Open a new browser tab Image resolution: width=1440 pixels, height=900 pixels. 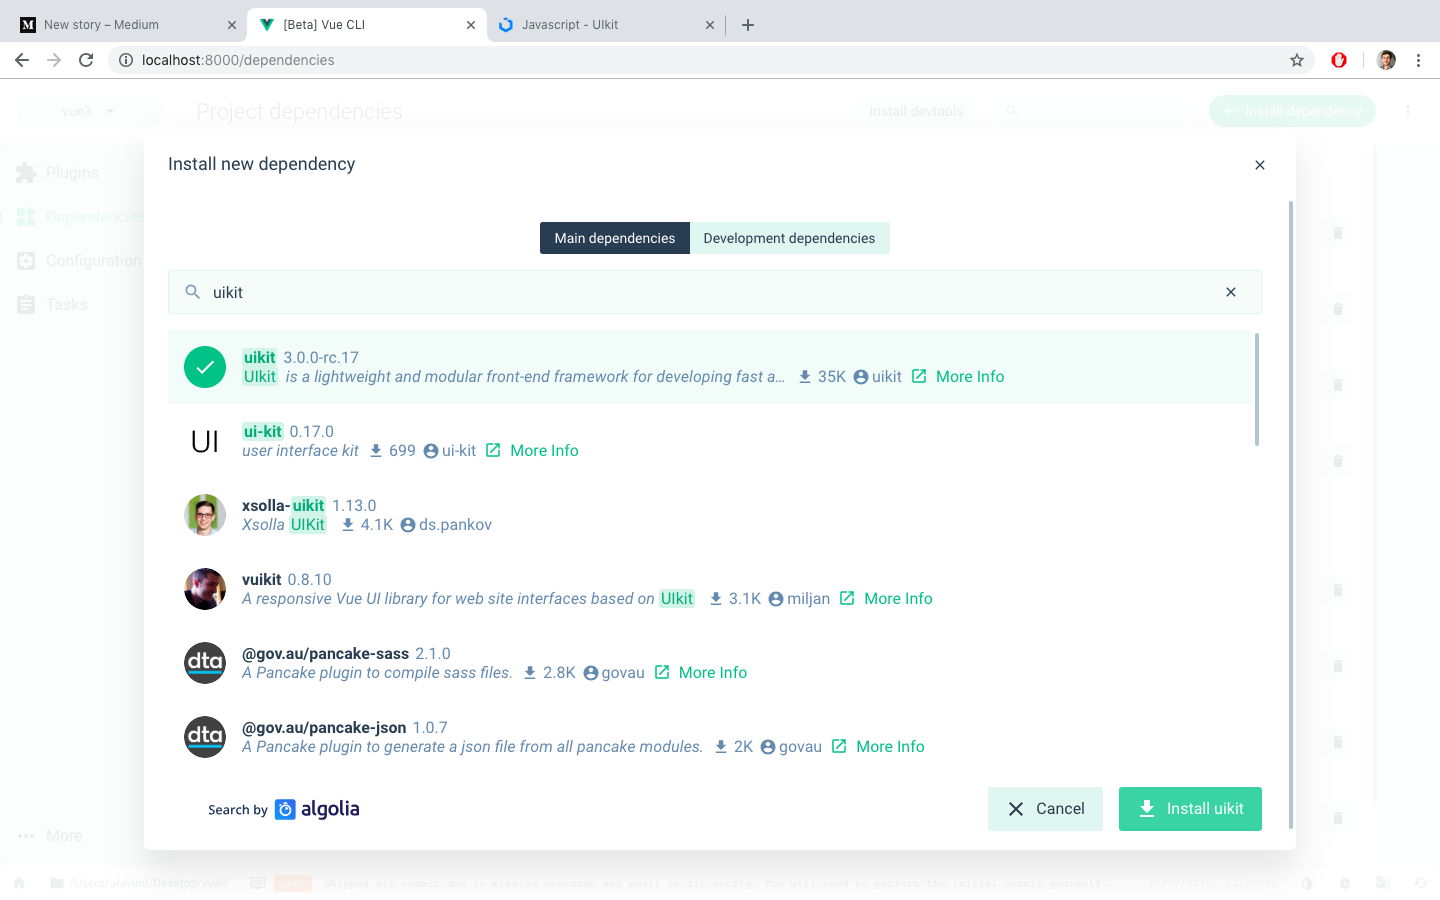[748, 25]
